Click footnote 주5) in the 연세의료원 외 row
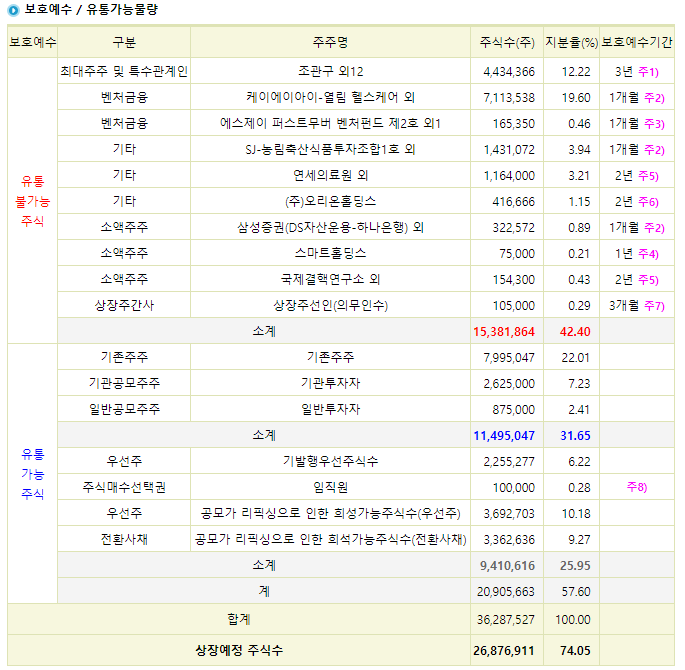This screenshot has width=685, height=670. [x=648, y=176]
